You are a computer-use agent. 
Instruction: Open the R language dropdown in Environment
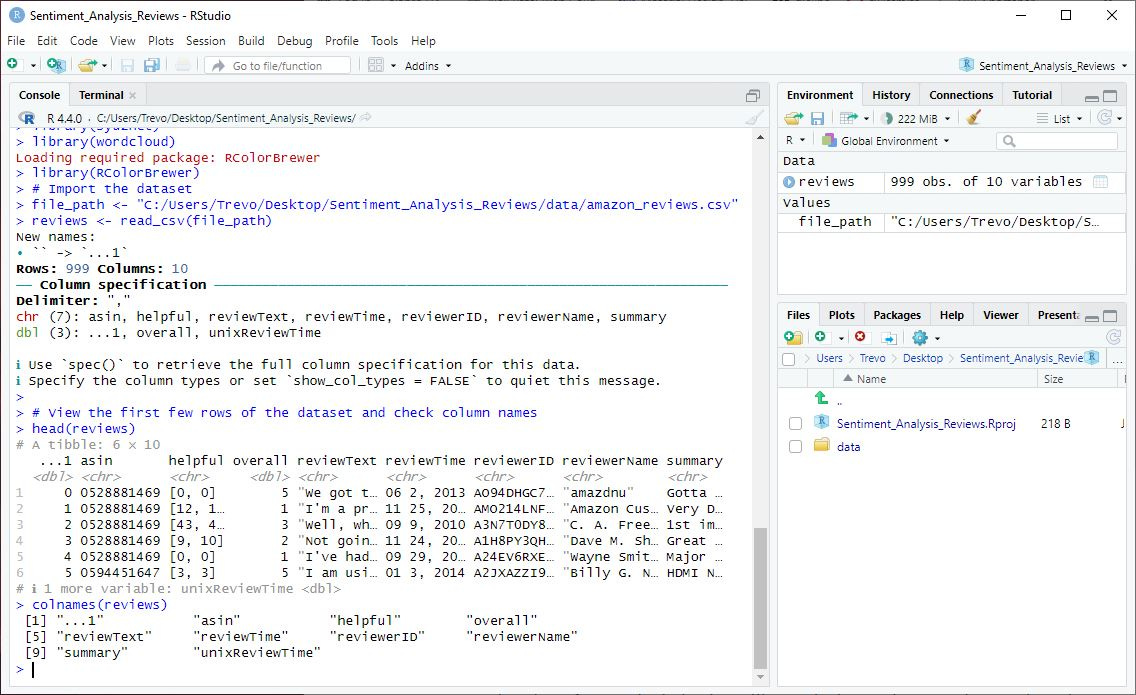pos(795,141)
